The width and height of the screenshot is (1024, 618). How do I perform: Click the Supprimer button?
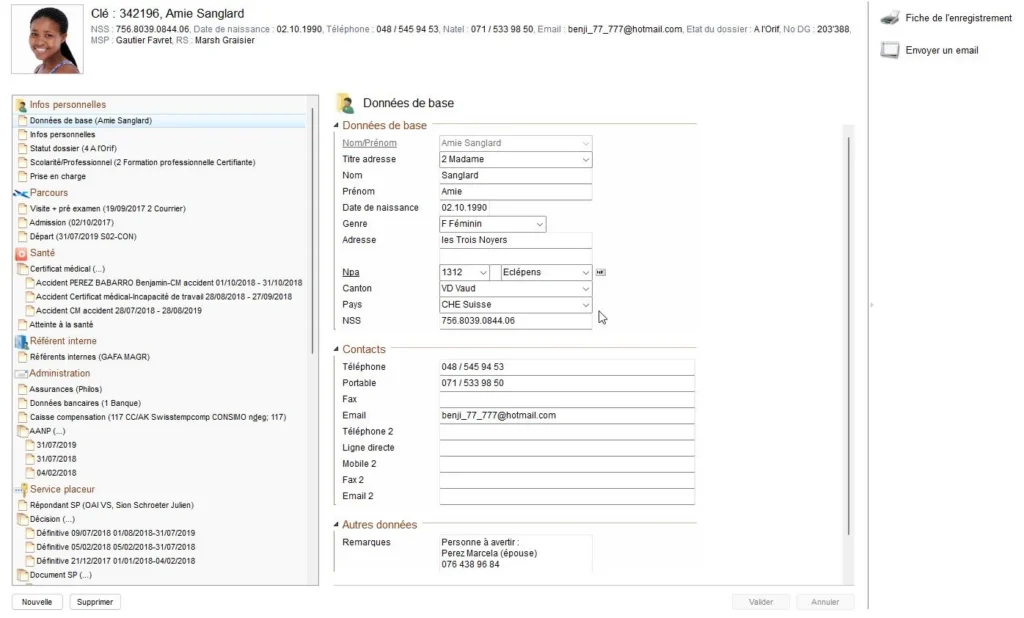coord(95,602)
